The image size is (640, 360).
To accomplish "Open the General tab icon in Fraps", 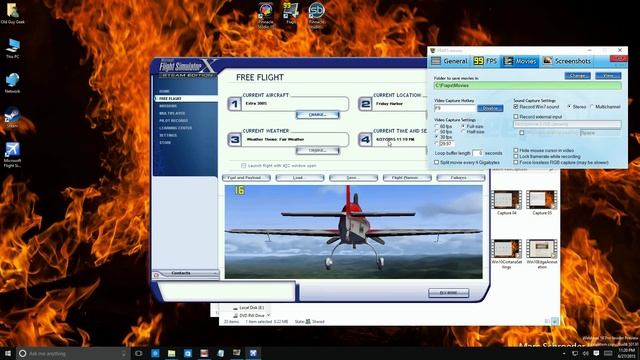I will (x=436, y=61).
